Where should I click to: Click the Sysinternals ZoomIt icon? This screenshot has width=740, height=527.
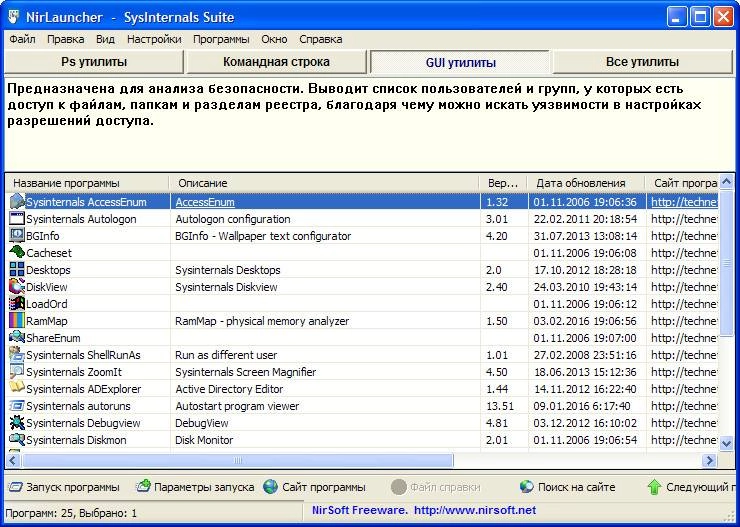pyautogui.click(x=17, y=371)
